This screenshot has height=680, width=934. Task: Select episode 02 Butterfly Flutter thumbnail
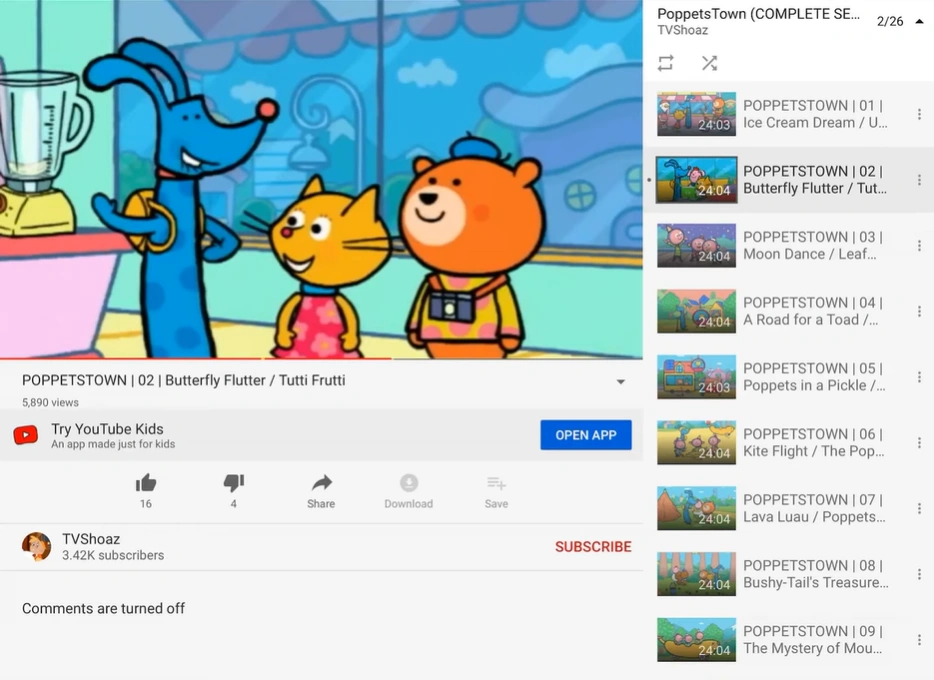(696, 180)
